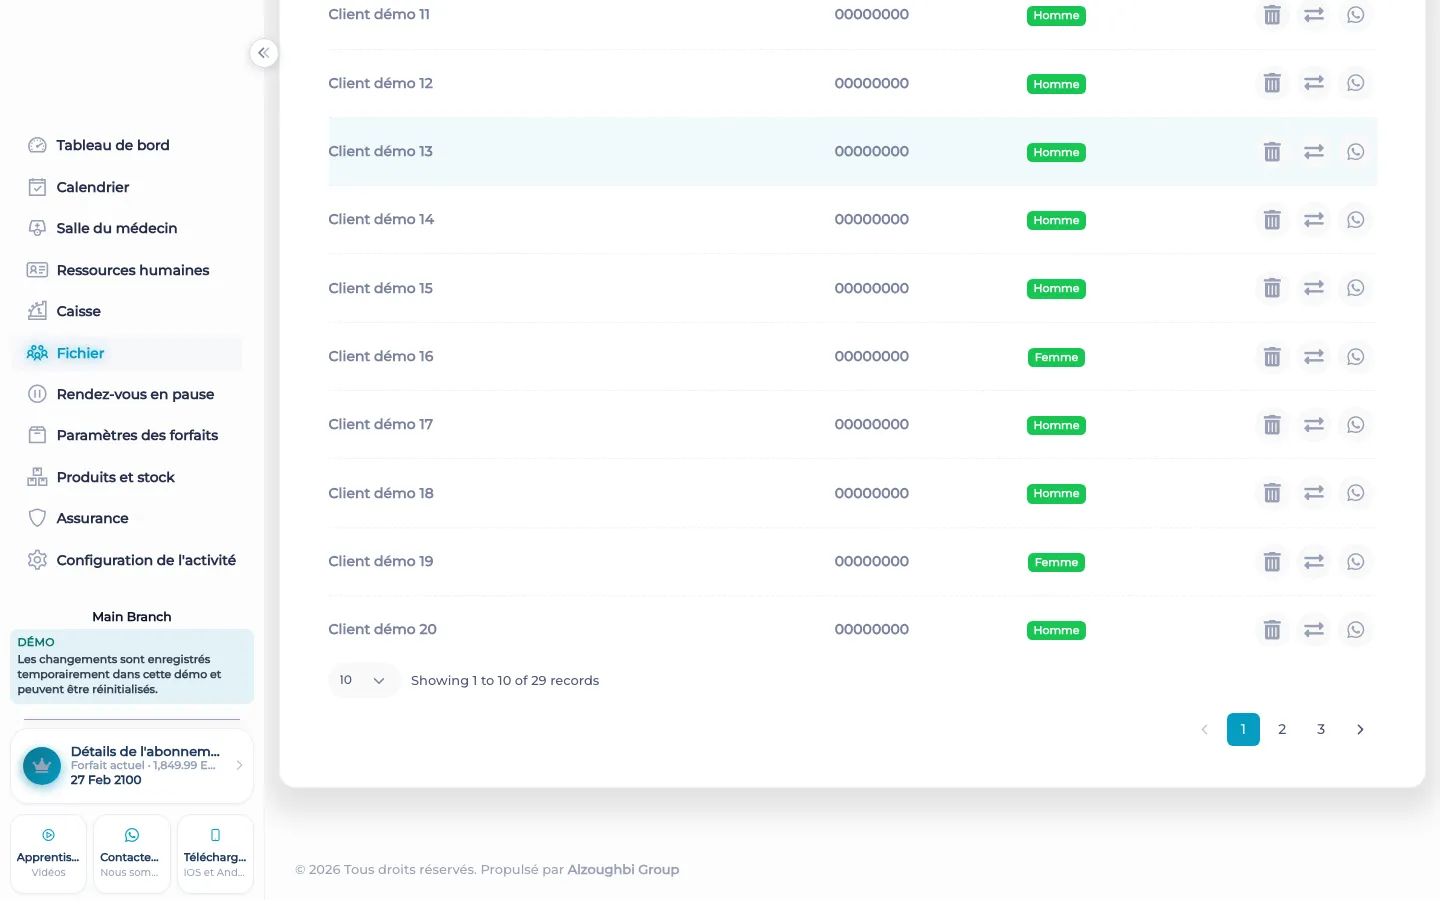
Task: Click the trash icon for Client démo 20
Action: click(x=1272, y=630)
